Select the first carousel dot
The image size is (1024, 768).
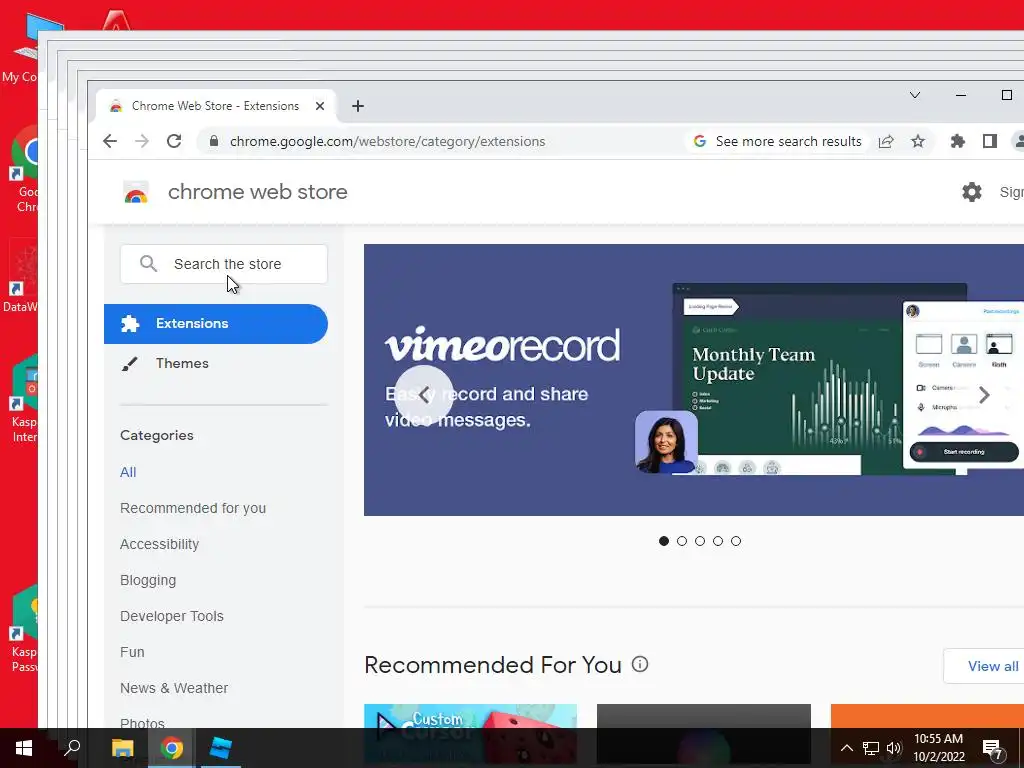pos(664,541)
